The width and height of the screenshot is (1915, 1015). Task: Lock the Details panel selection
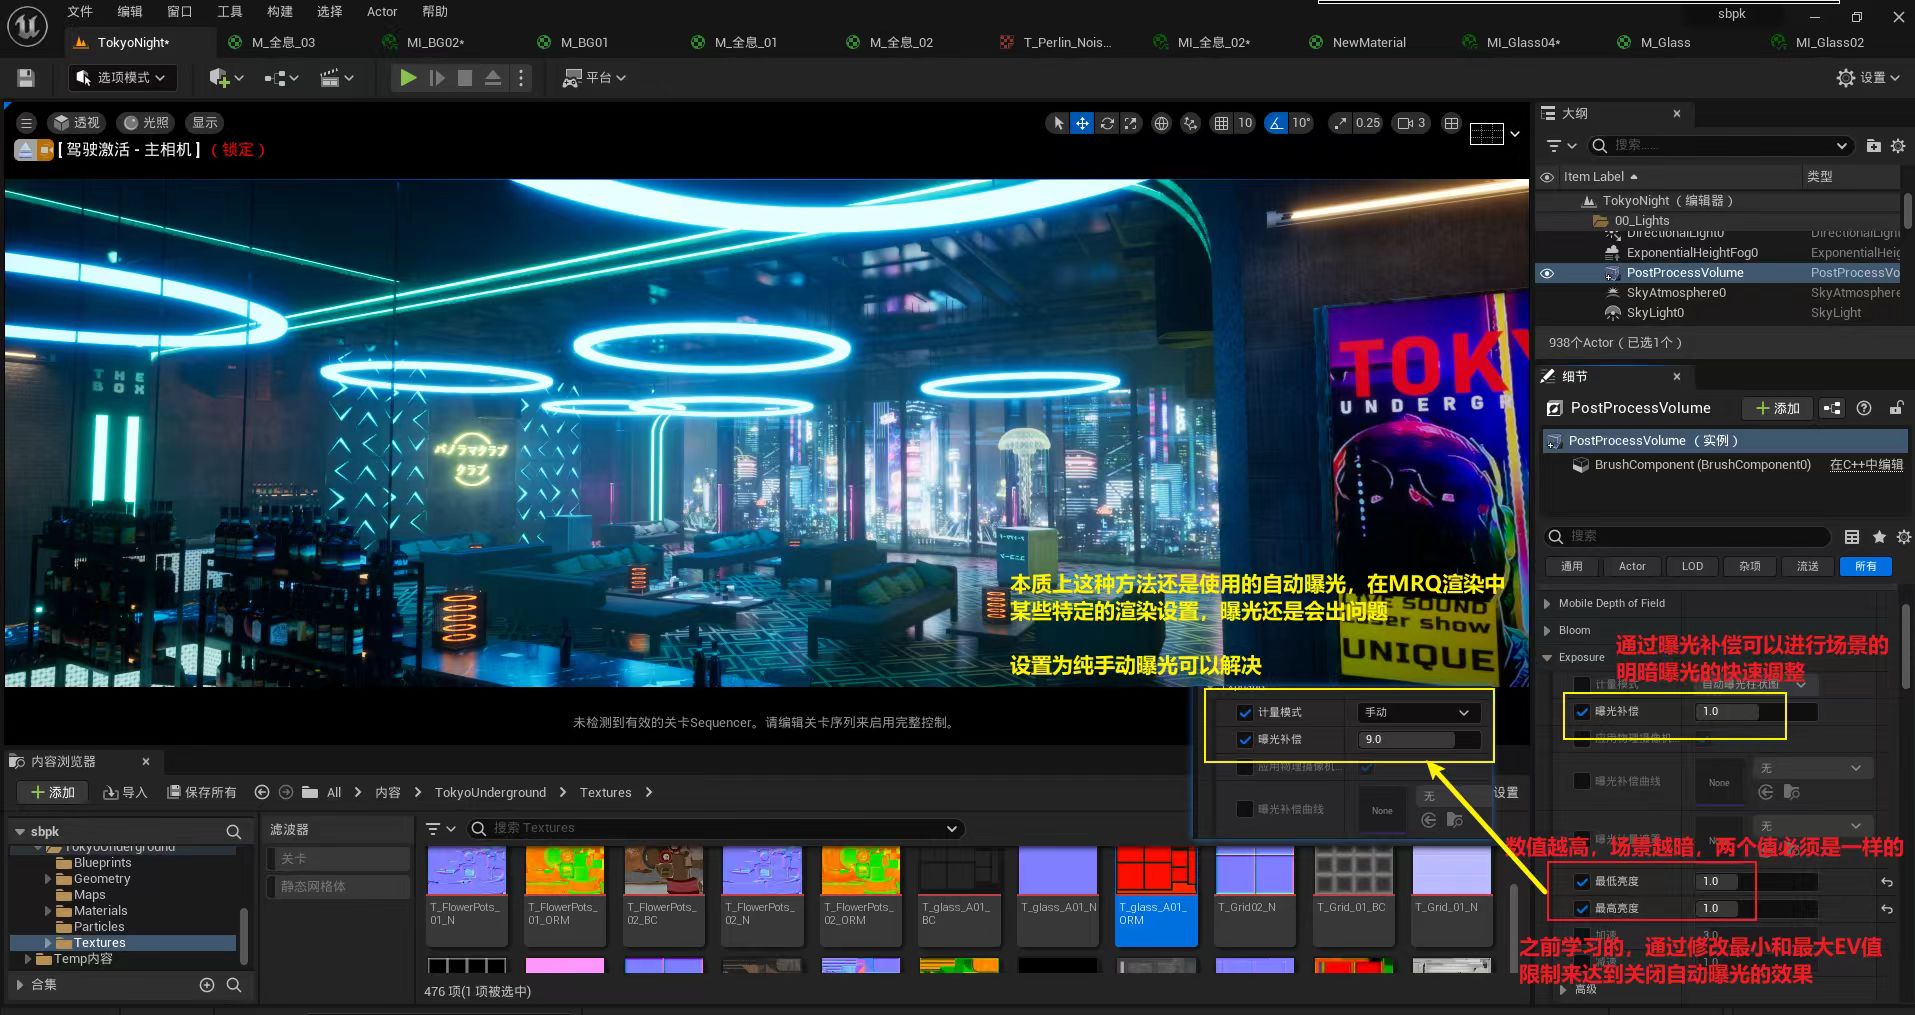[1896, 408]
